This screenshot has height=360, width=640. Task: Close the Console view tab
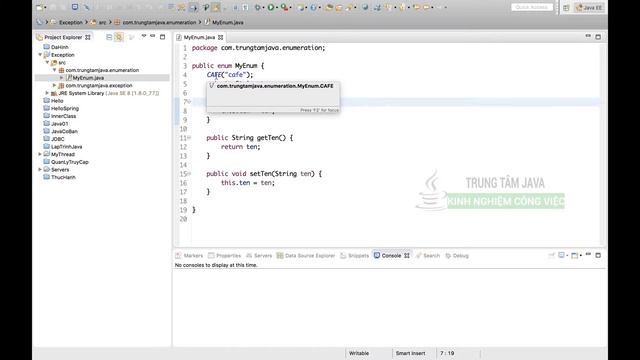pyautogui.click(x=407, y=256)
